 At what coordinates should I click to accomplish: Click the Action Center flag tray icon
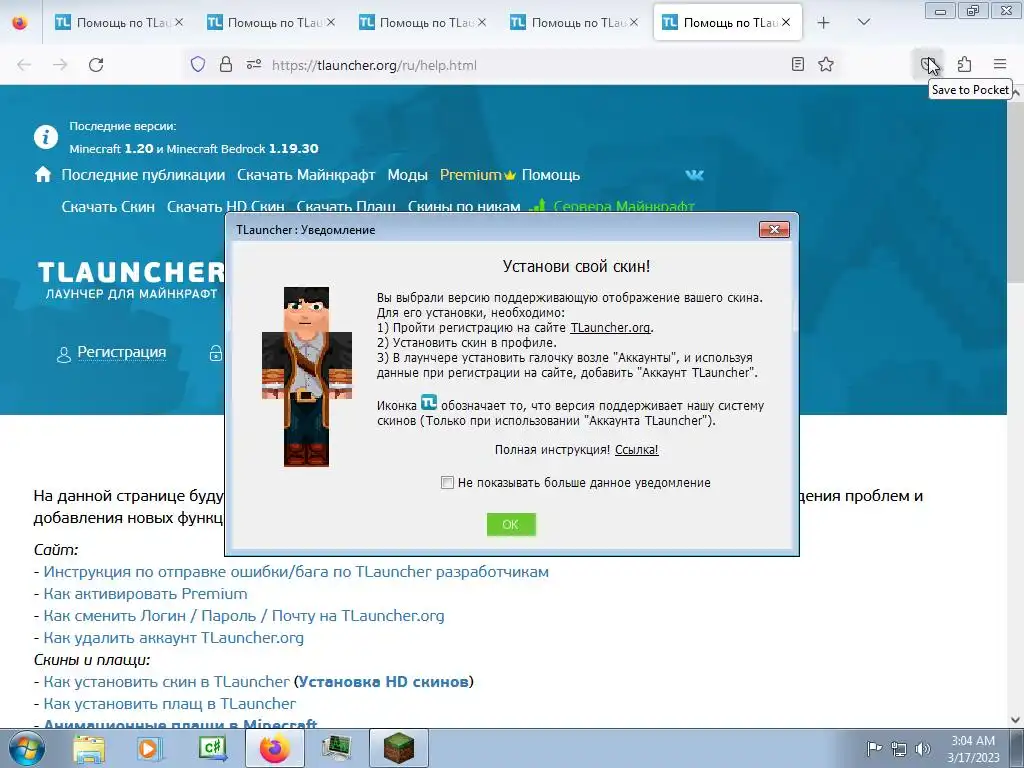pos(873,748)
